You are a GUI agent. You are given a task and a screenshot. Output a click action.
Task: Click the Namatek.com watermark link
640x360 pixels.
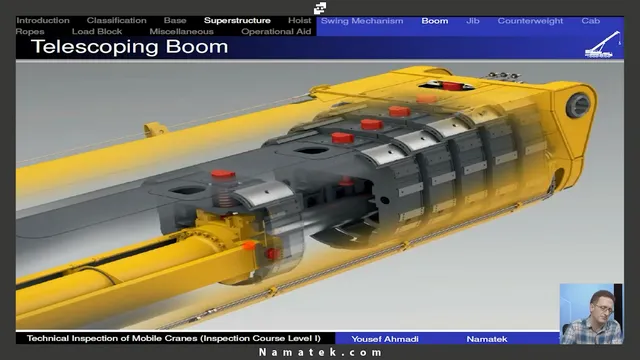tap(320, 352)
